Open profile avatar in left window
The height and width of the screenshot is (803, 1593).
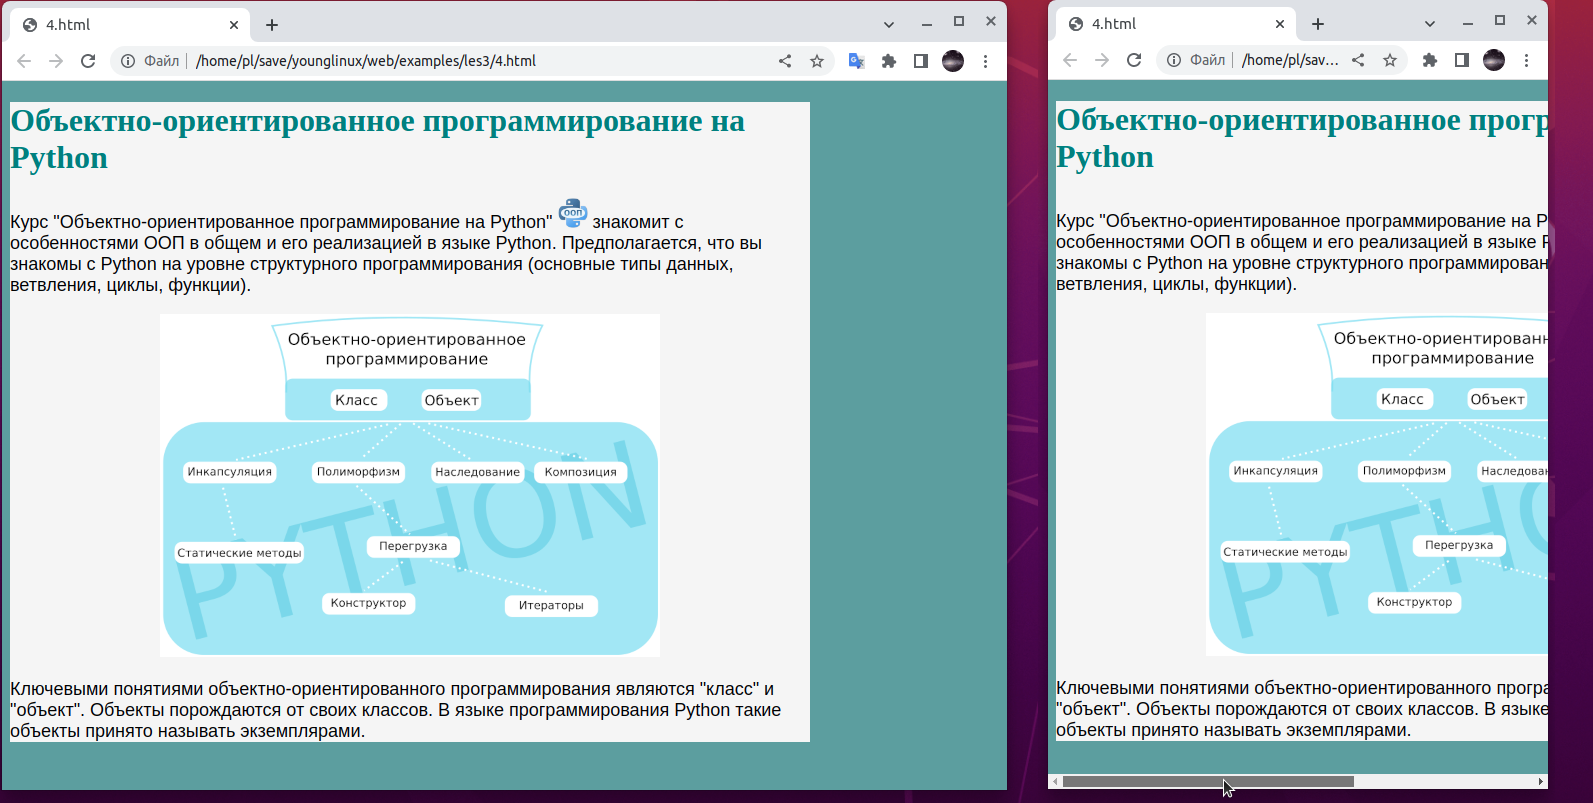point(953,61)
